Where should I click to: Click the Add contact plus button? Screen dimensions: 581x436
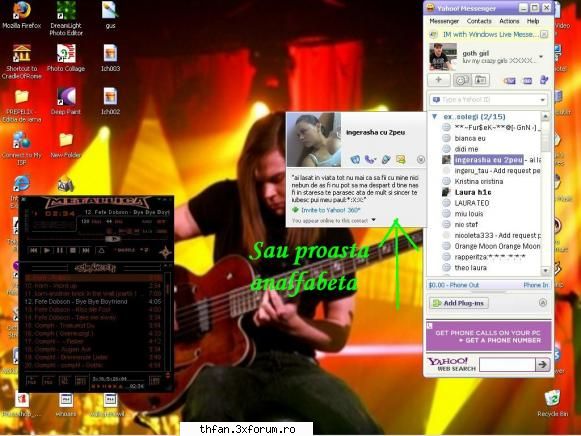[439, 80]
